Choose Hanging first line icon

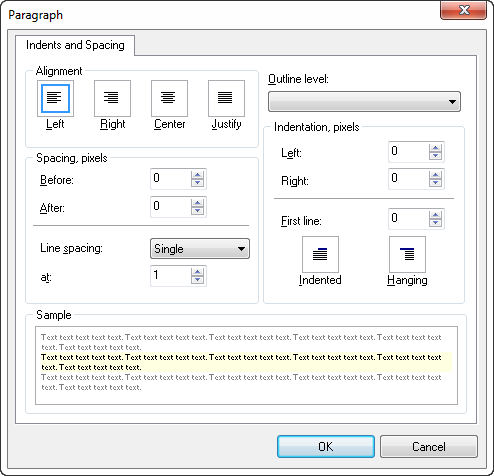pyautogui.click(x=407, y=254)
